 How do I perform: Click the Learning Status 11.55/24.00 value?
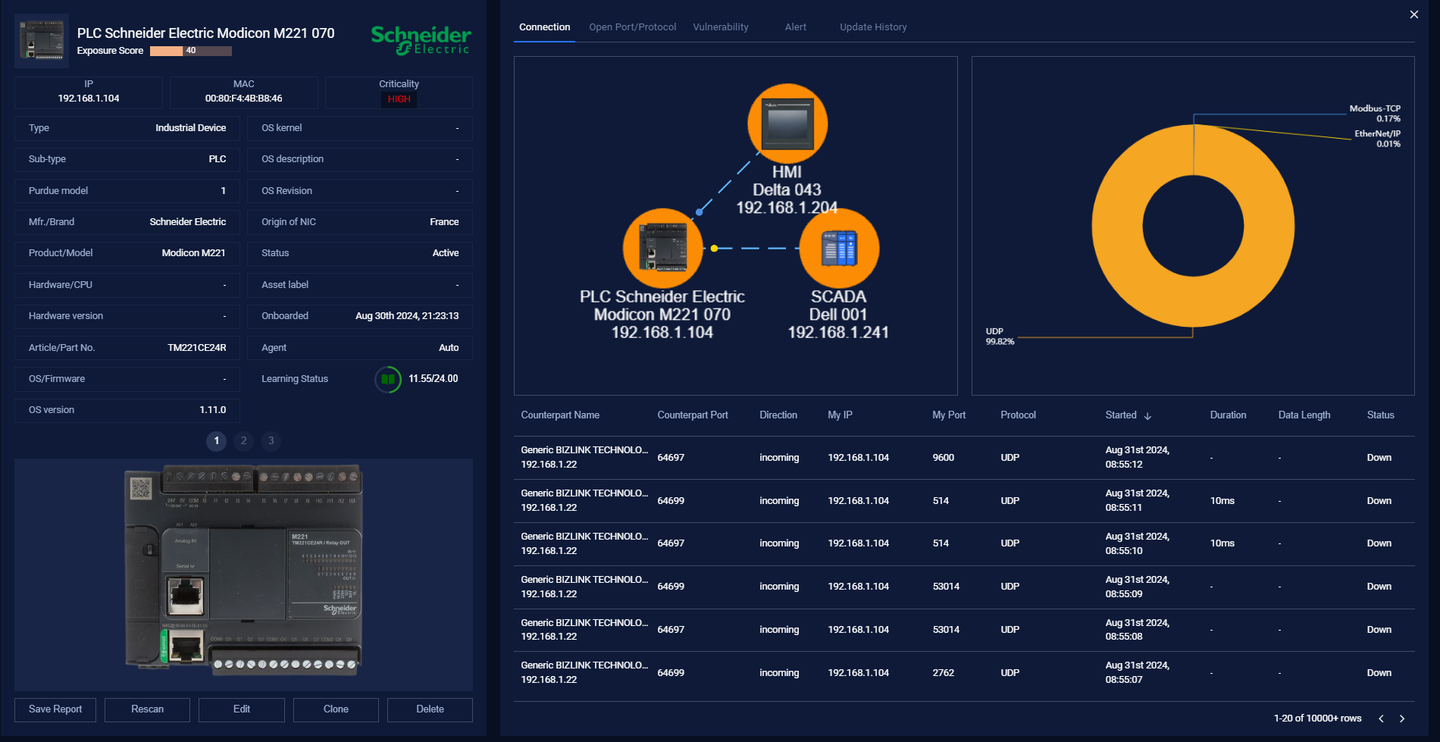[x=433, y=379]
